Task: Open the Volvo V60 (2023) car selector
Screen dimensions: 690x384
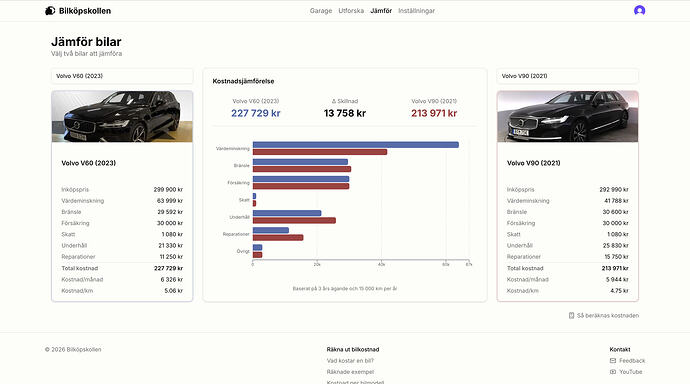Action: point(122,76)
